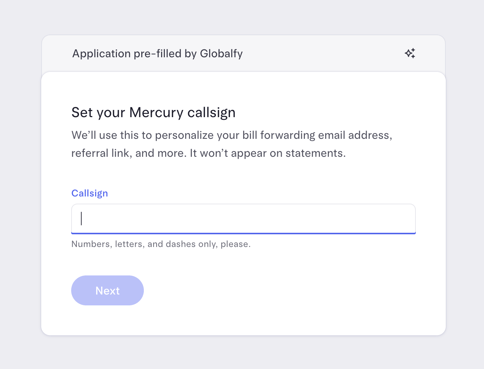This screenshot has width=484, height=369.
Task: Place cursor at blinking caret in Callsign box
Action: [x=81, y=219]
